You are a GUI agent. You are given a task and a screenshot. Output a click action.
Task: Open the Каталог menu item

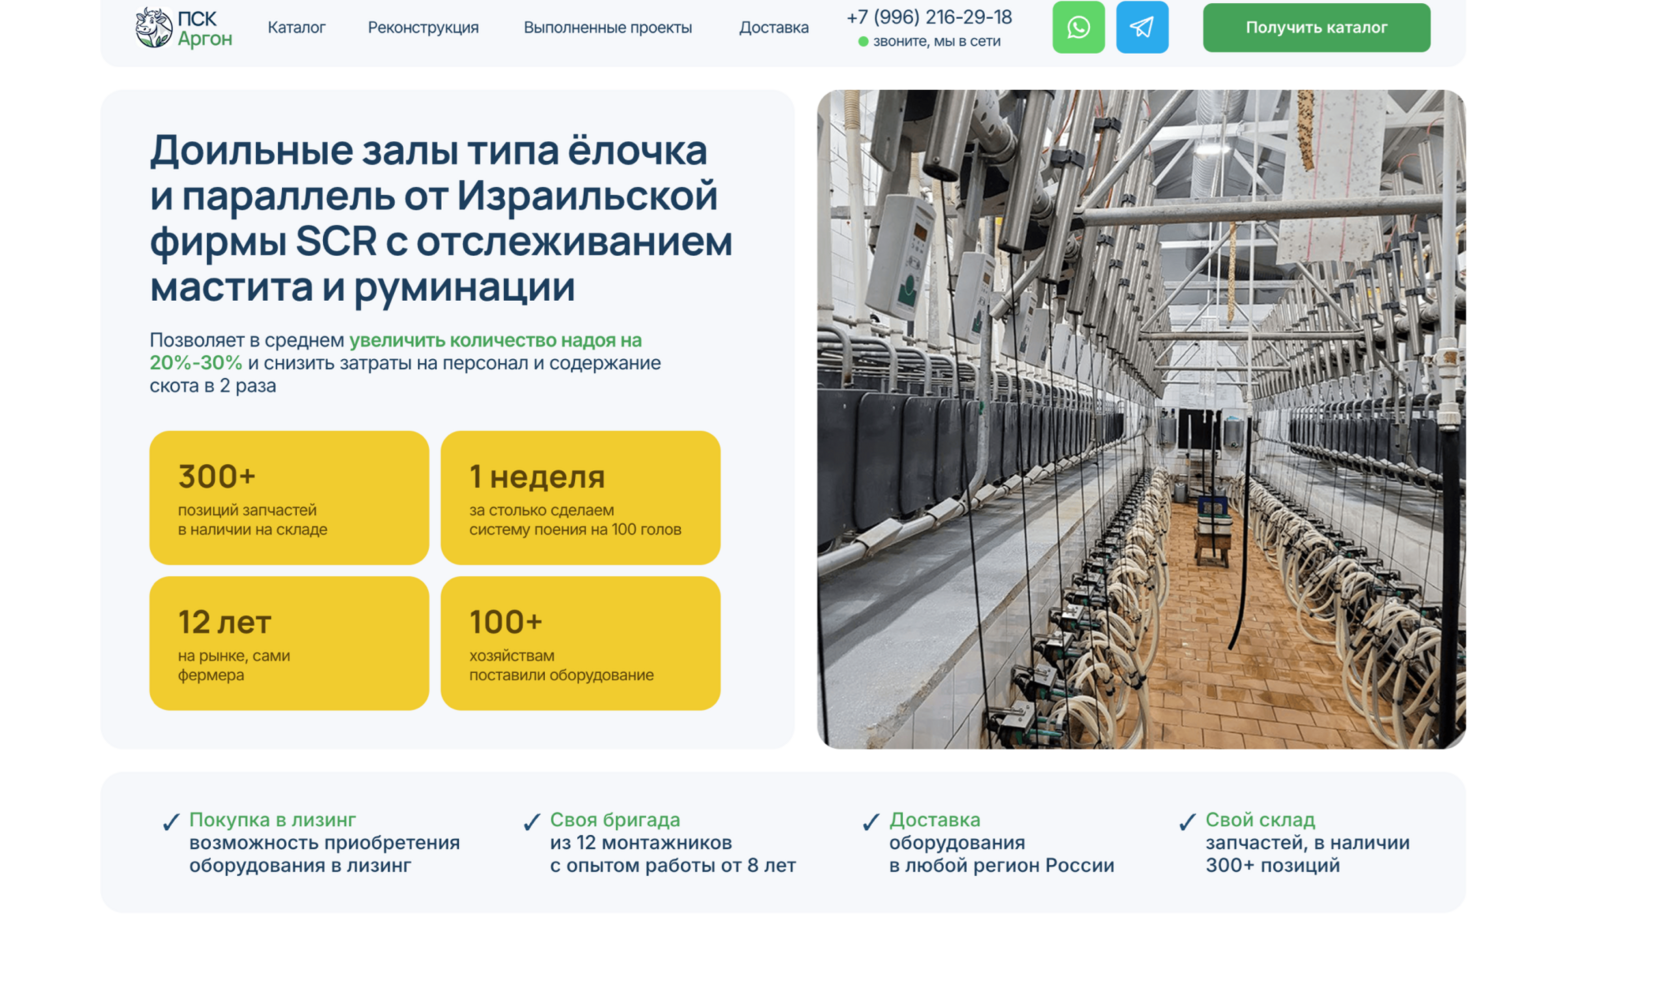pos(294,27)
